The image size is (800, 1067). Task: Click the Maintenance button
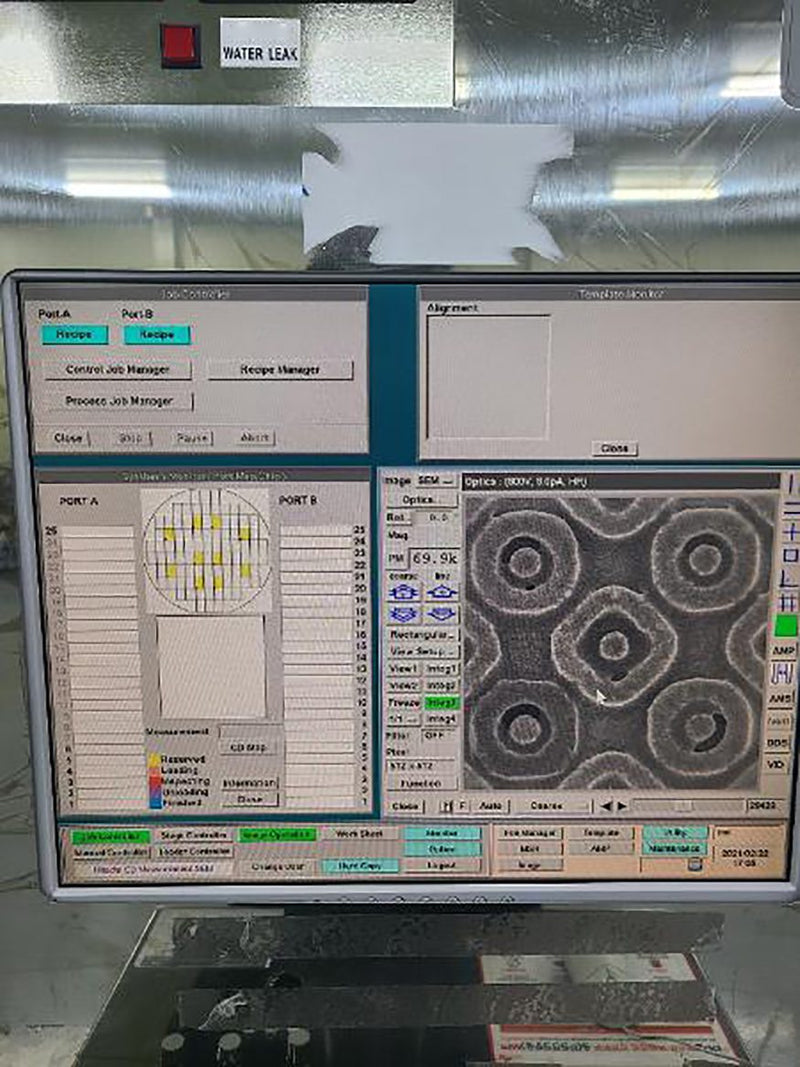tap(674, 849)
